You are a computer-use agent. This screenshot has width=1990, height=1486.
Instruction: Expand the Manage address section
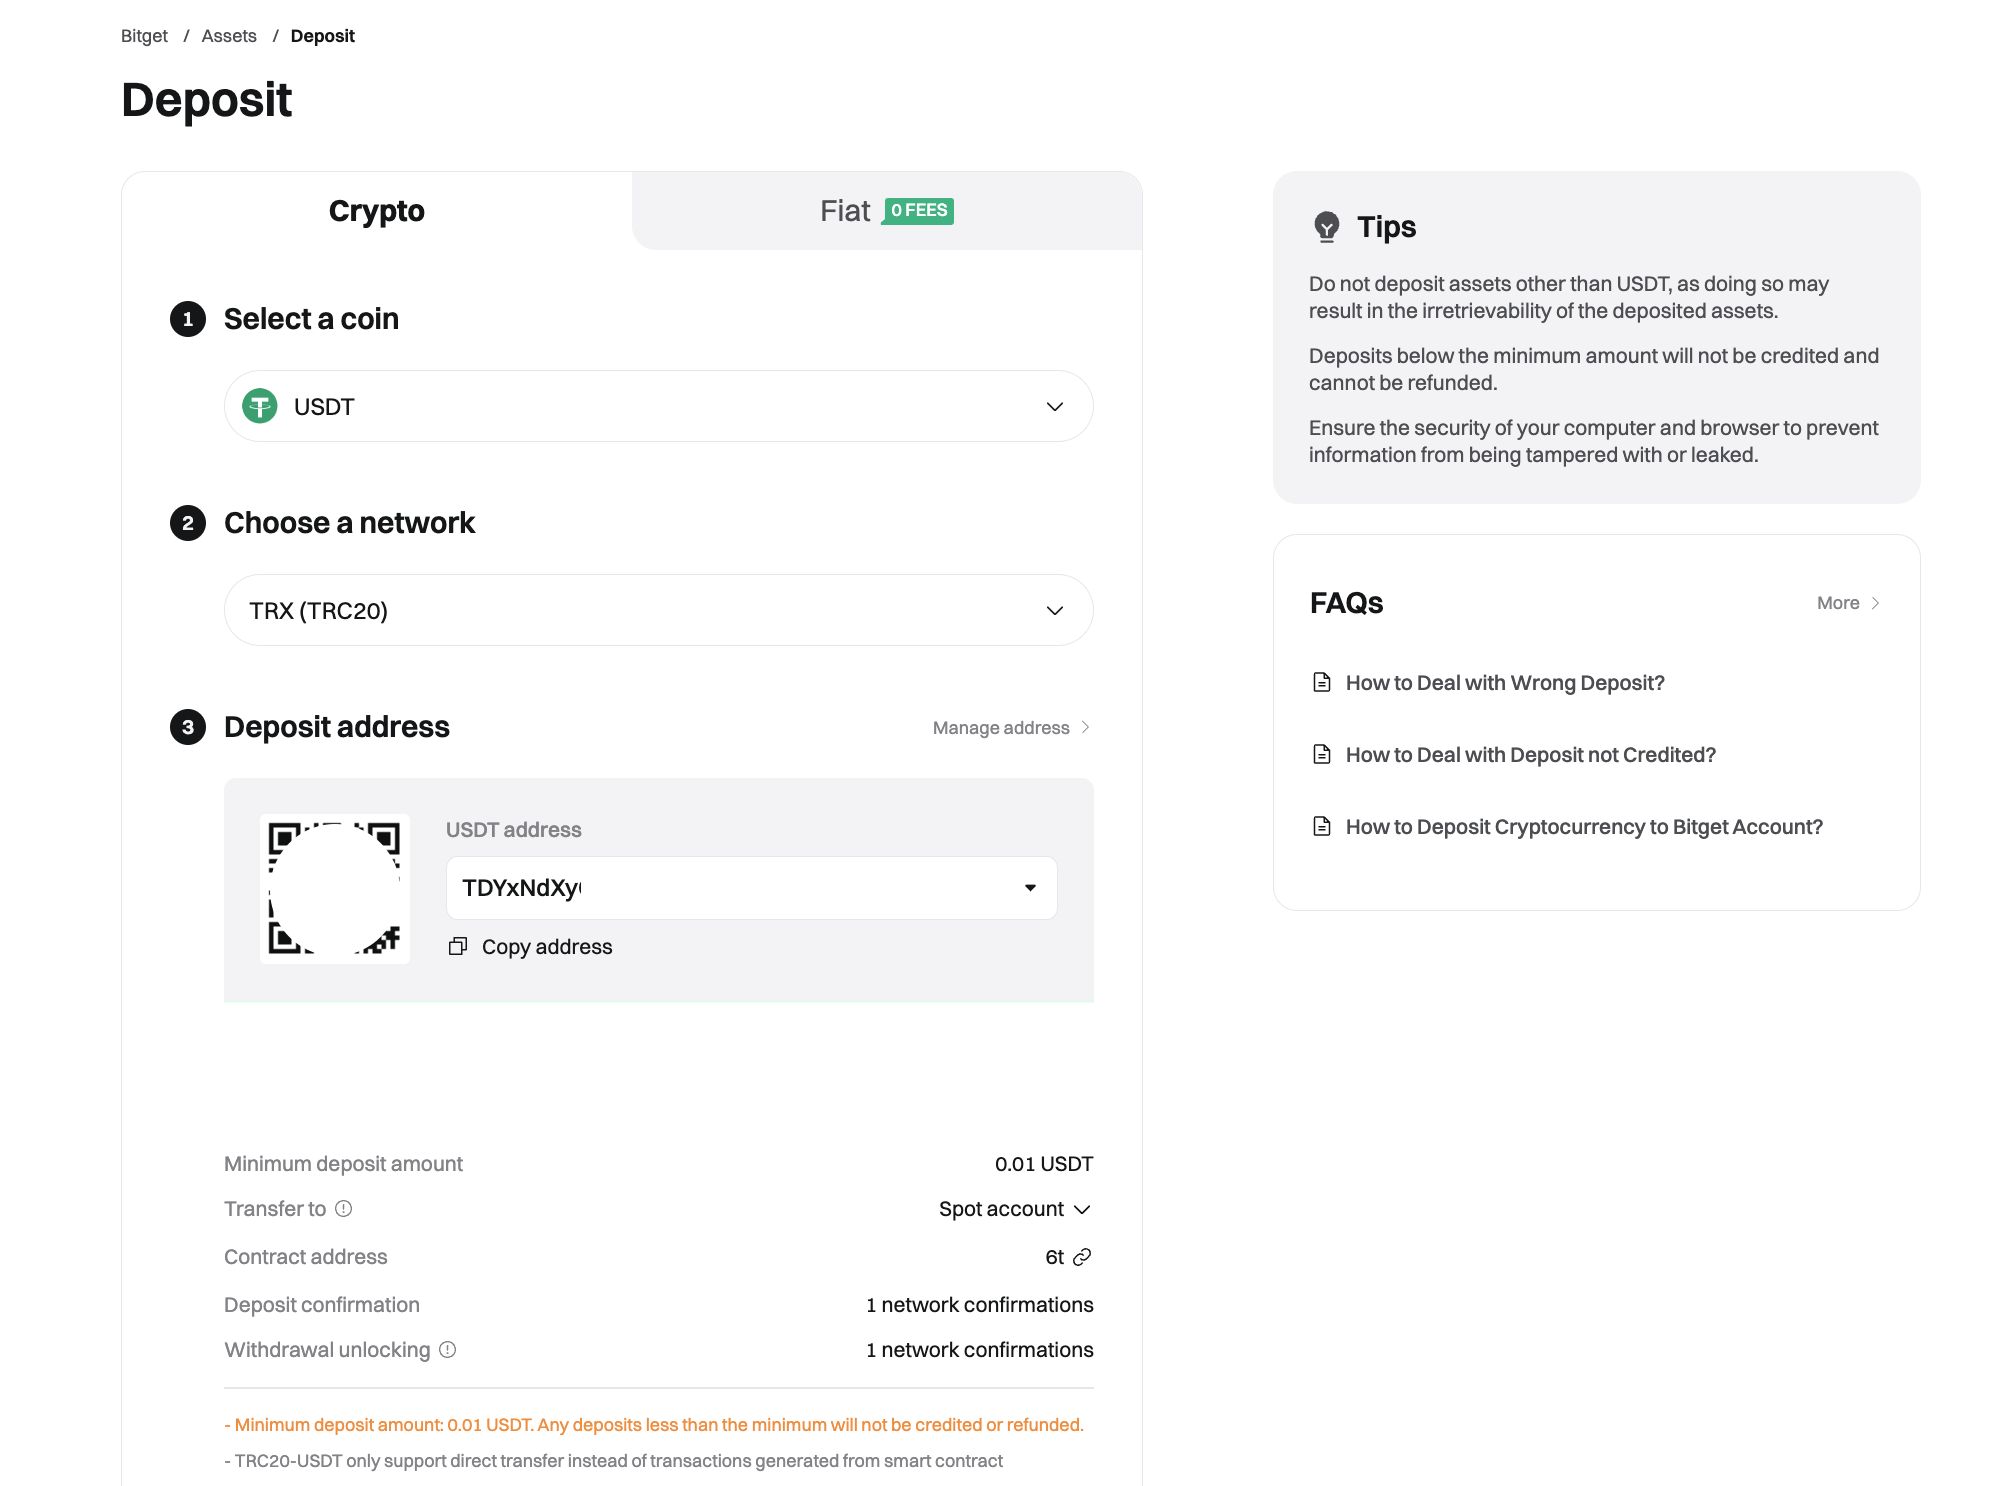(1011, 727)
